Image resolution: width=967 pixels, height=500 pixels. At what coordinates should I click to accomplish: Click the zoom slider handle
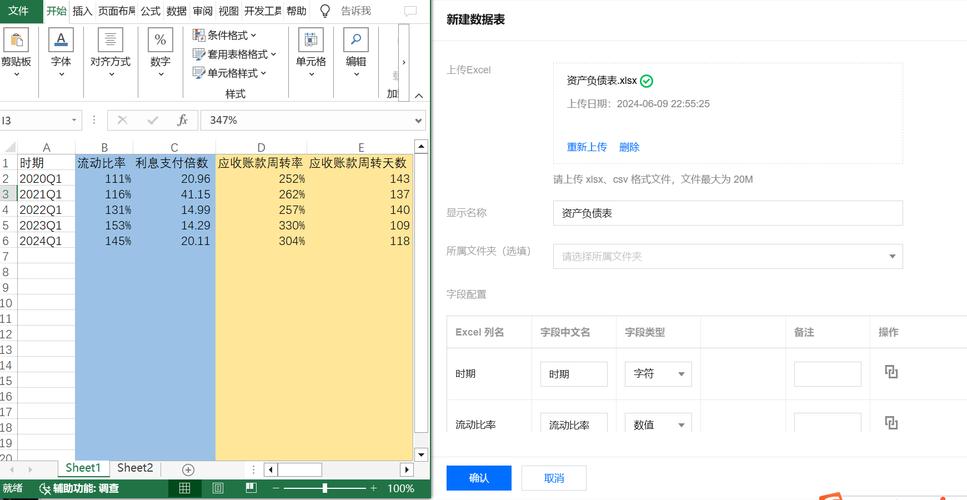[325, 488]
